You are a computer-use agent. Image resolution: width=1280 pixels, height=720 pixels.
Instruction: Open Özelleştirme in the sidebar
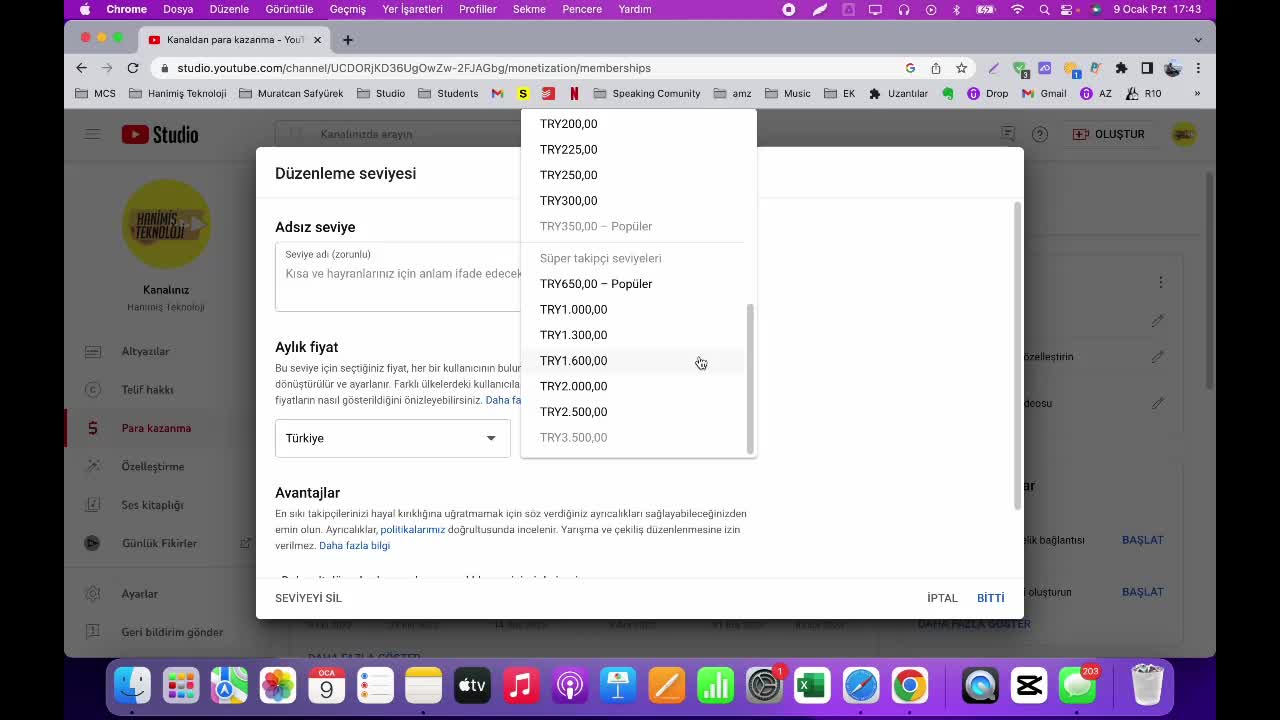pyautogui.click(x=153, y=466)
